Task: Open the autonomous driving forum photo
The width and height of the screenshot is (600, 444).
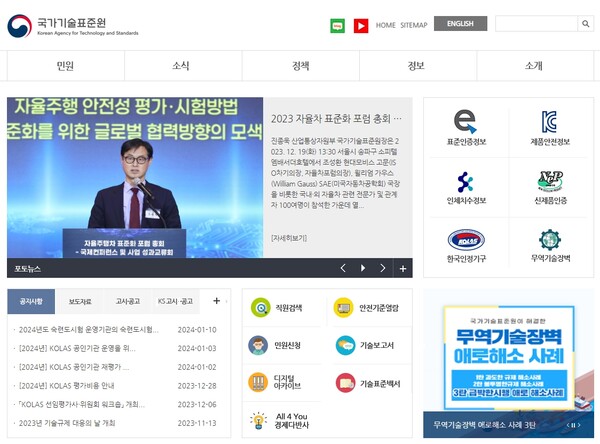Action: point(135,178)
